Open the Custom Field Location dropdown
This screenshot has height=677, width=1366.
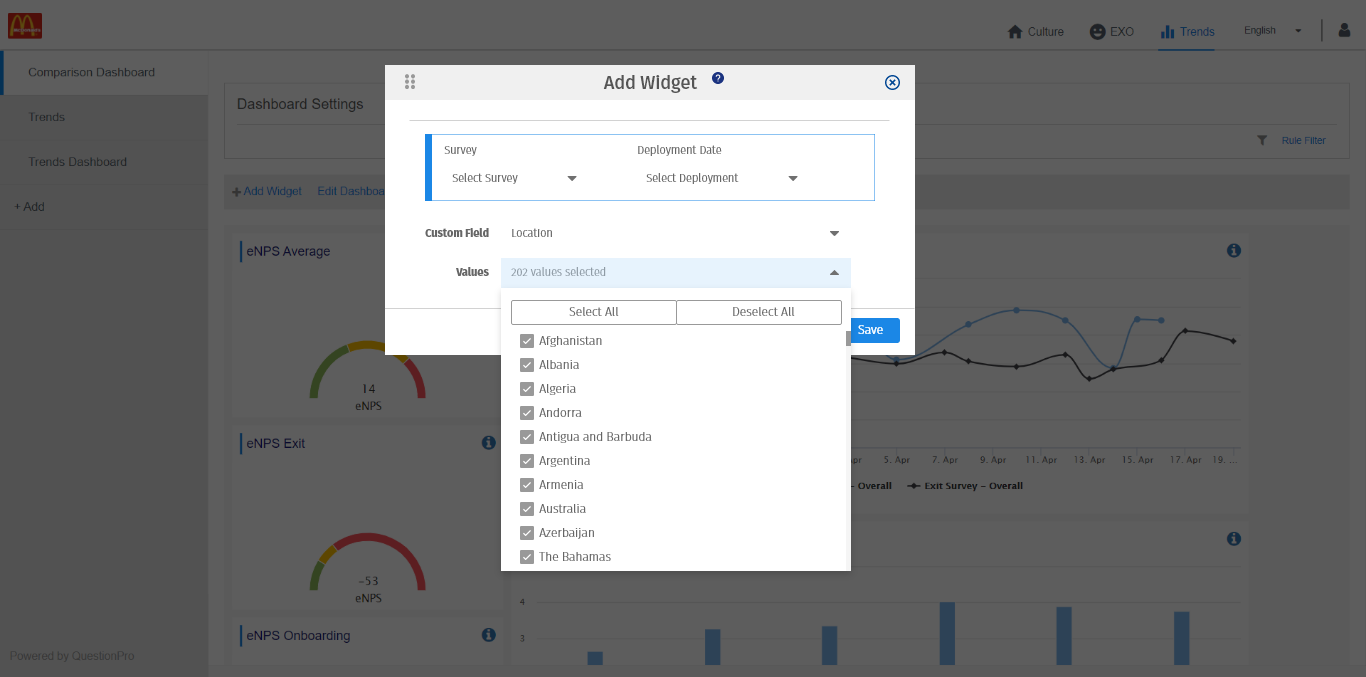675,233
